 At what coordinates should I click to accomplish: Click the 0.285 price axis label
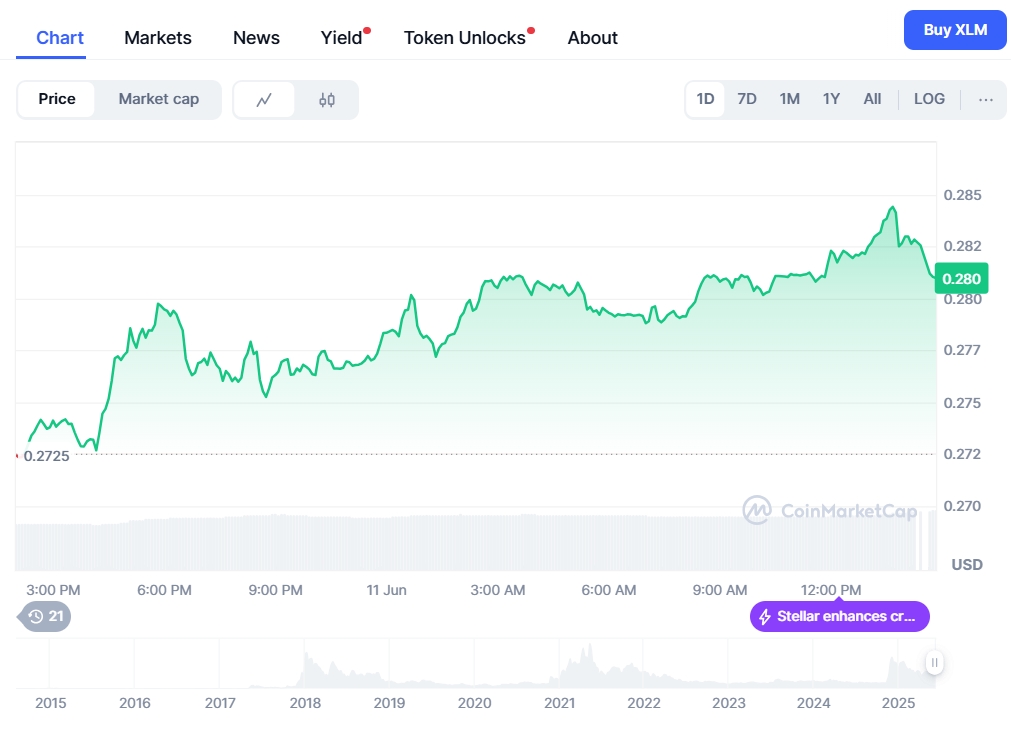click(x=963, y=195)
